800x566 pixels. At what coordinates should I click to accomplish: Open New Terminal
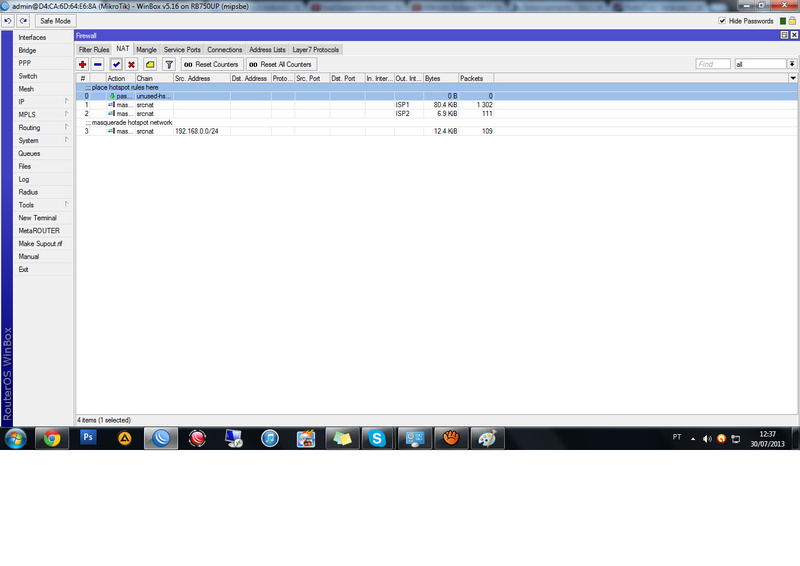(x=43, y=217)
